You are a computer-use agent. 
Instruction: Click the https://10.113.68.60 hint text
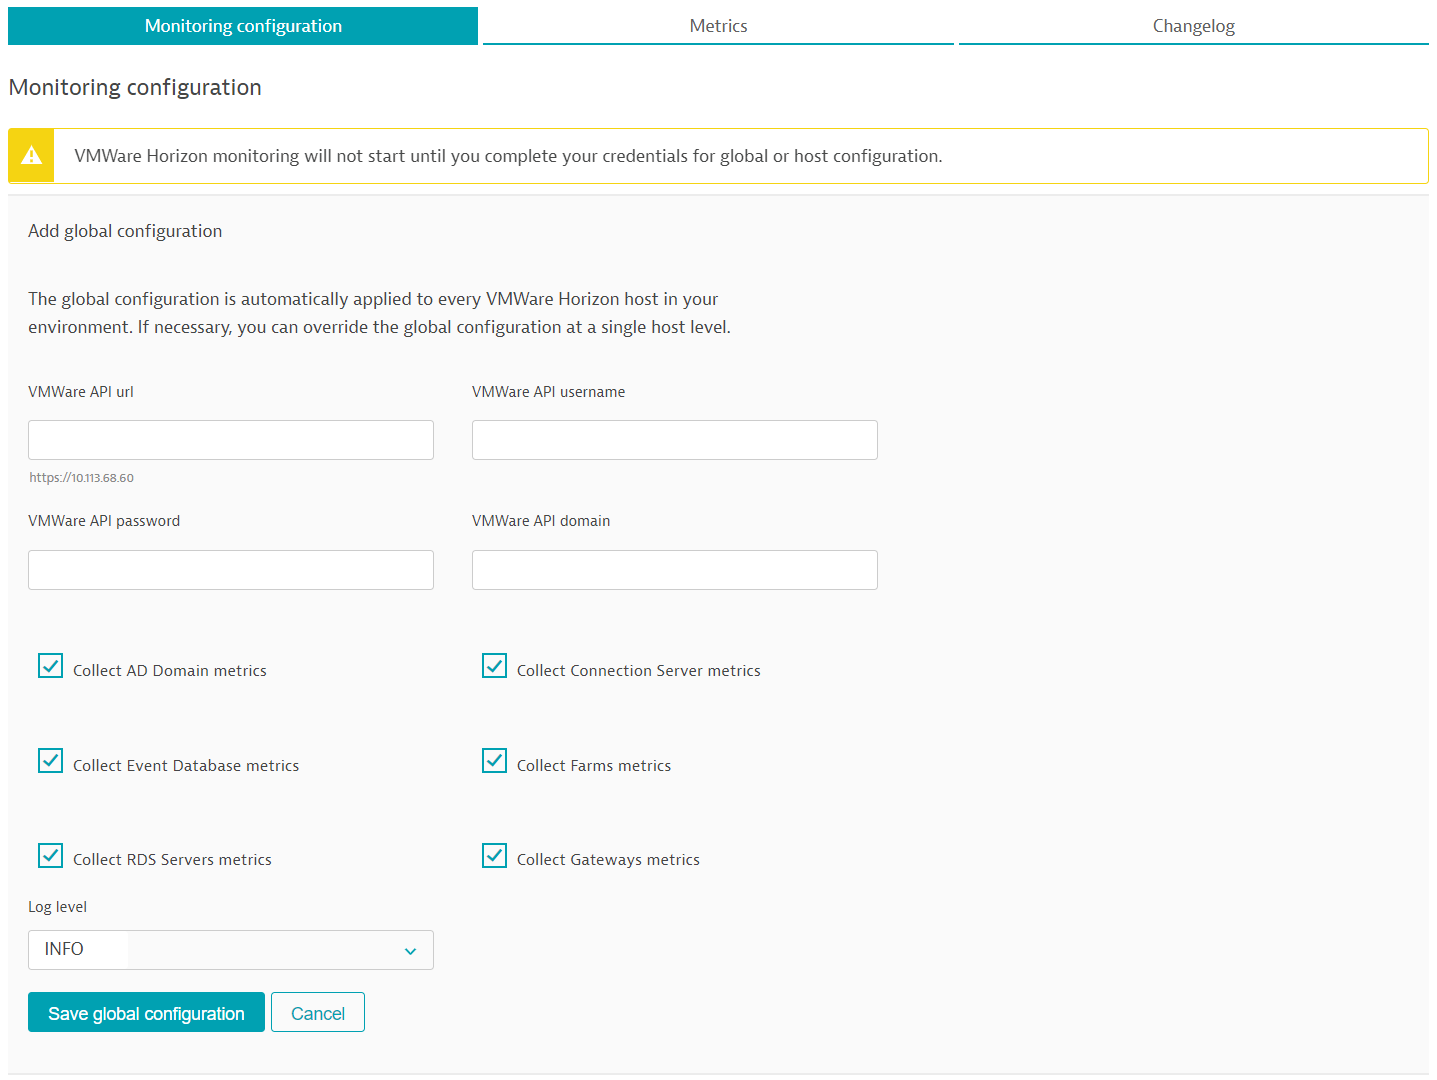pos(81,478)
